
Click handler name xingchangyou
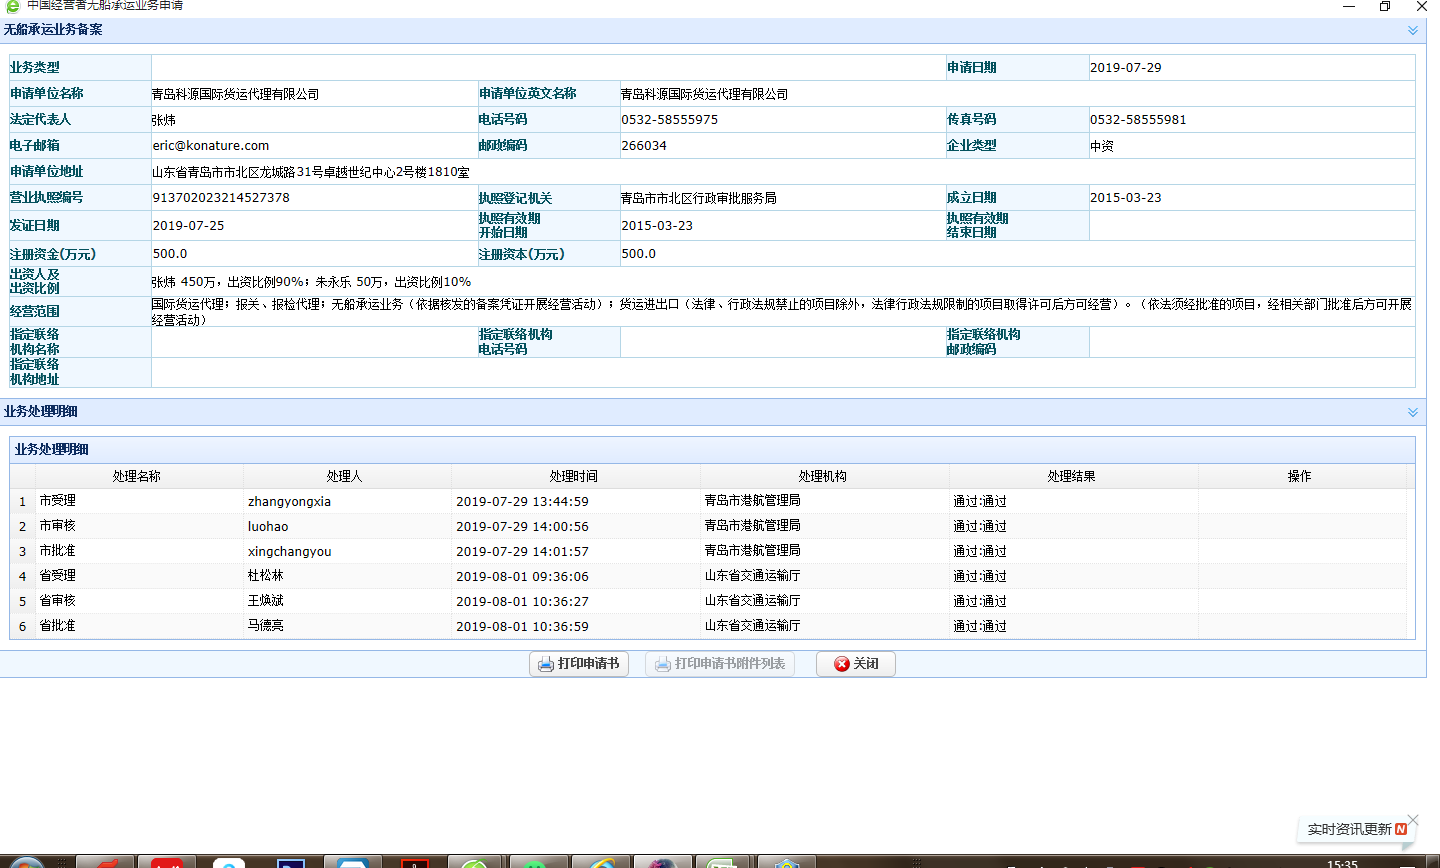click(289, 551)
